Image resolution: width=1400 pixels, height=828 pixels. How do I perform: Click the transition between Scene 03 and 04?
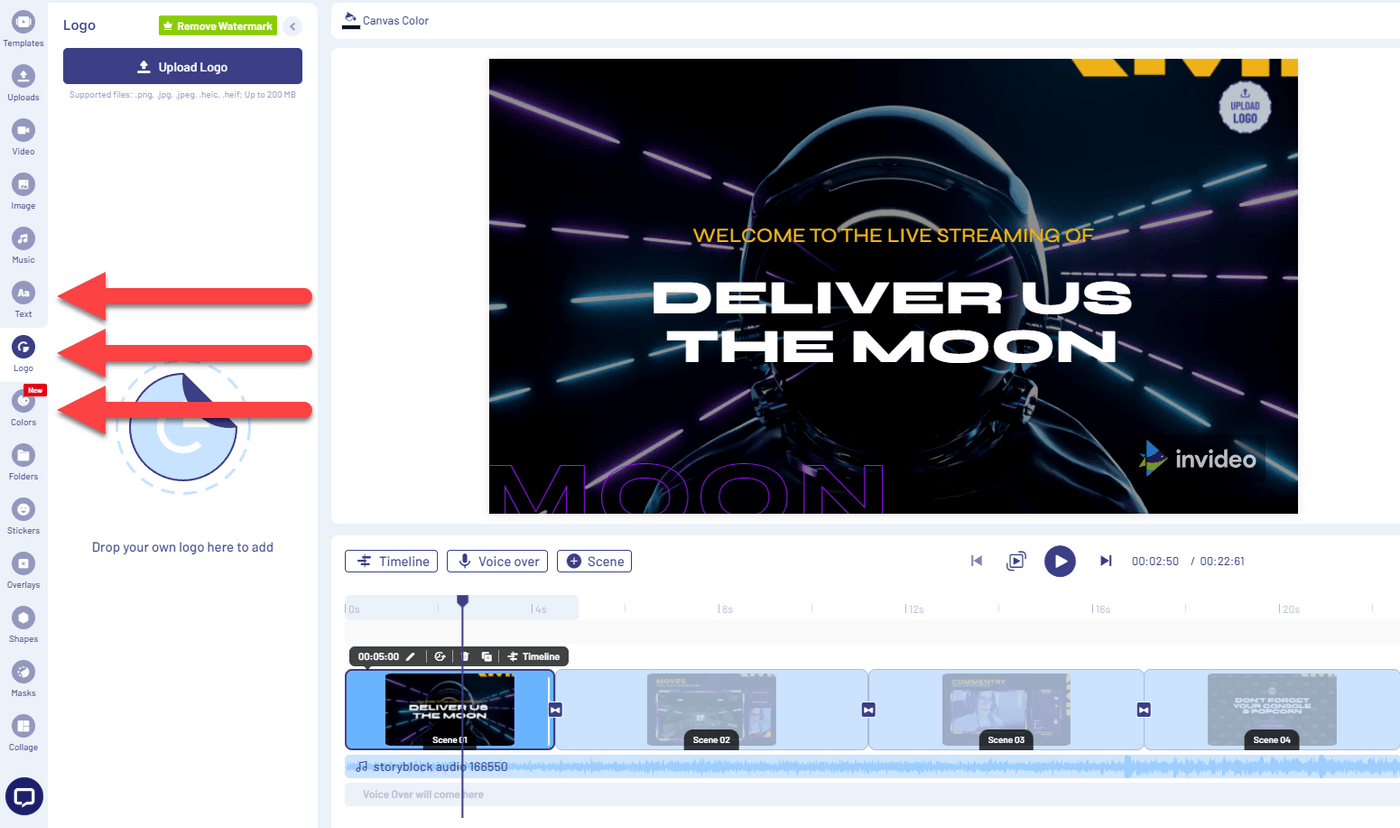pyautogui.click(x=1143, y=709)
